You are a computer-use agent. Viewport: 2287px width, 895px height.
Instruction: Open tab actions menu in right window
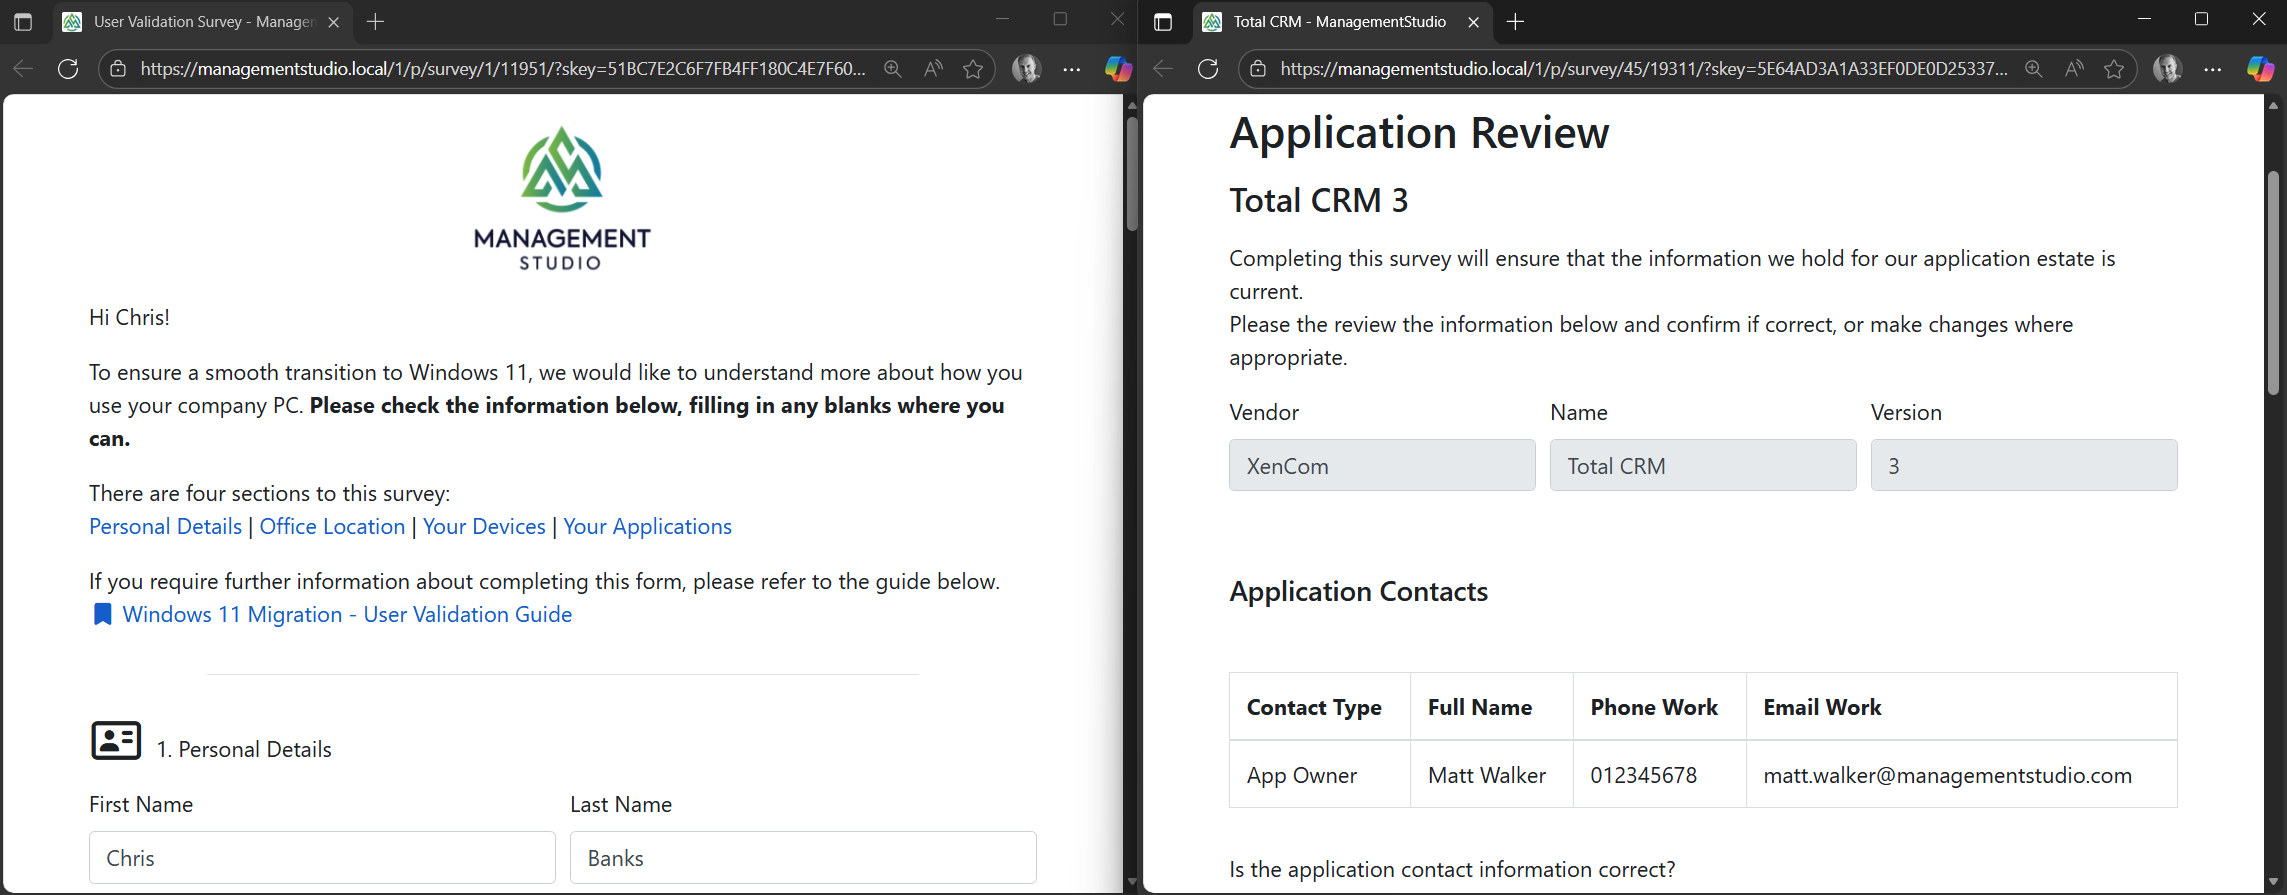pos(1163,22)
